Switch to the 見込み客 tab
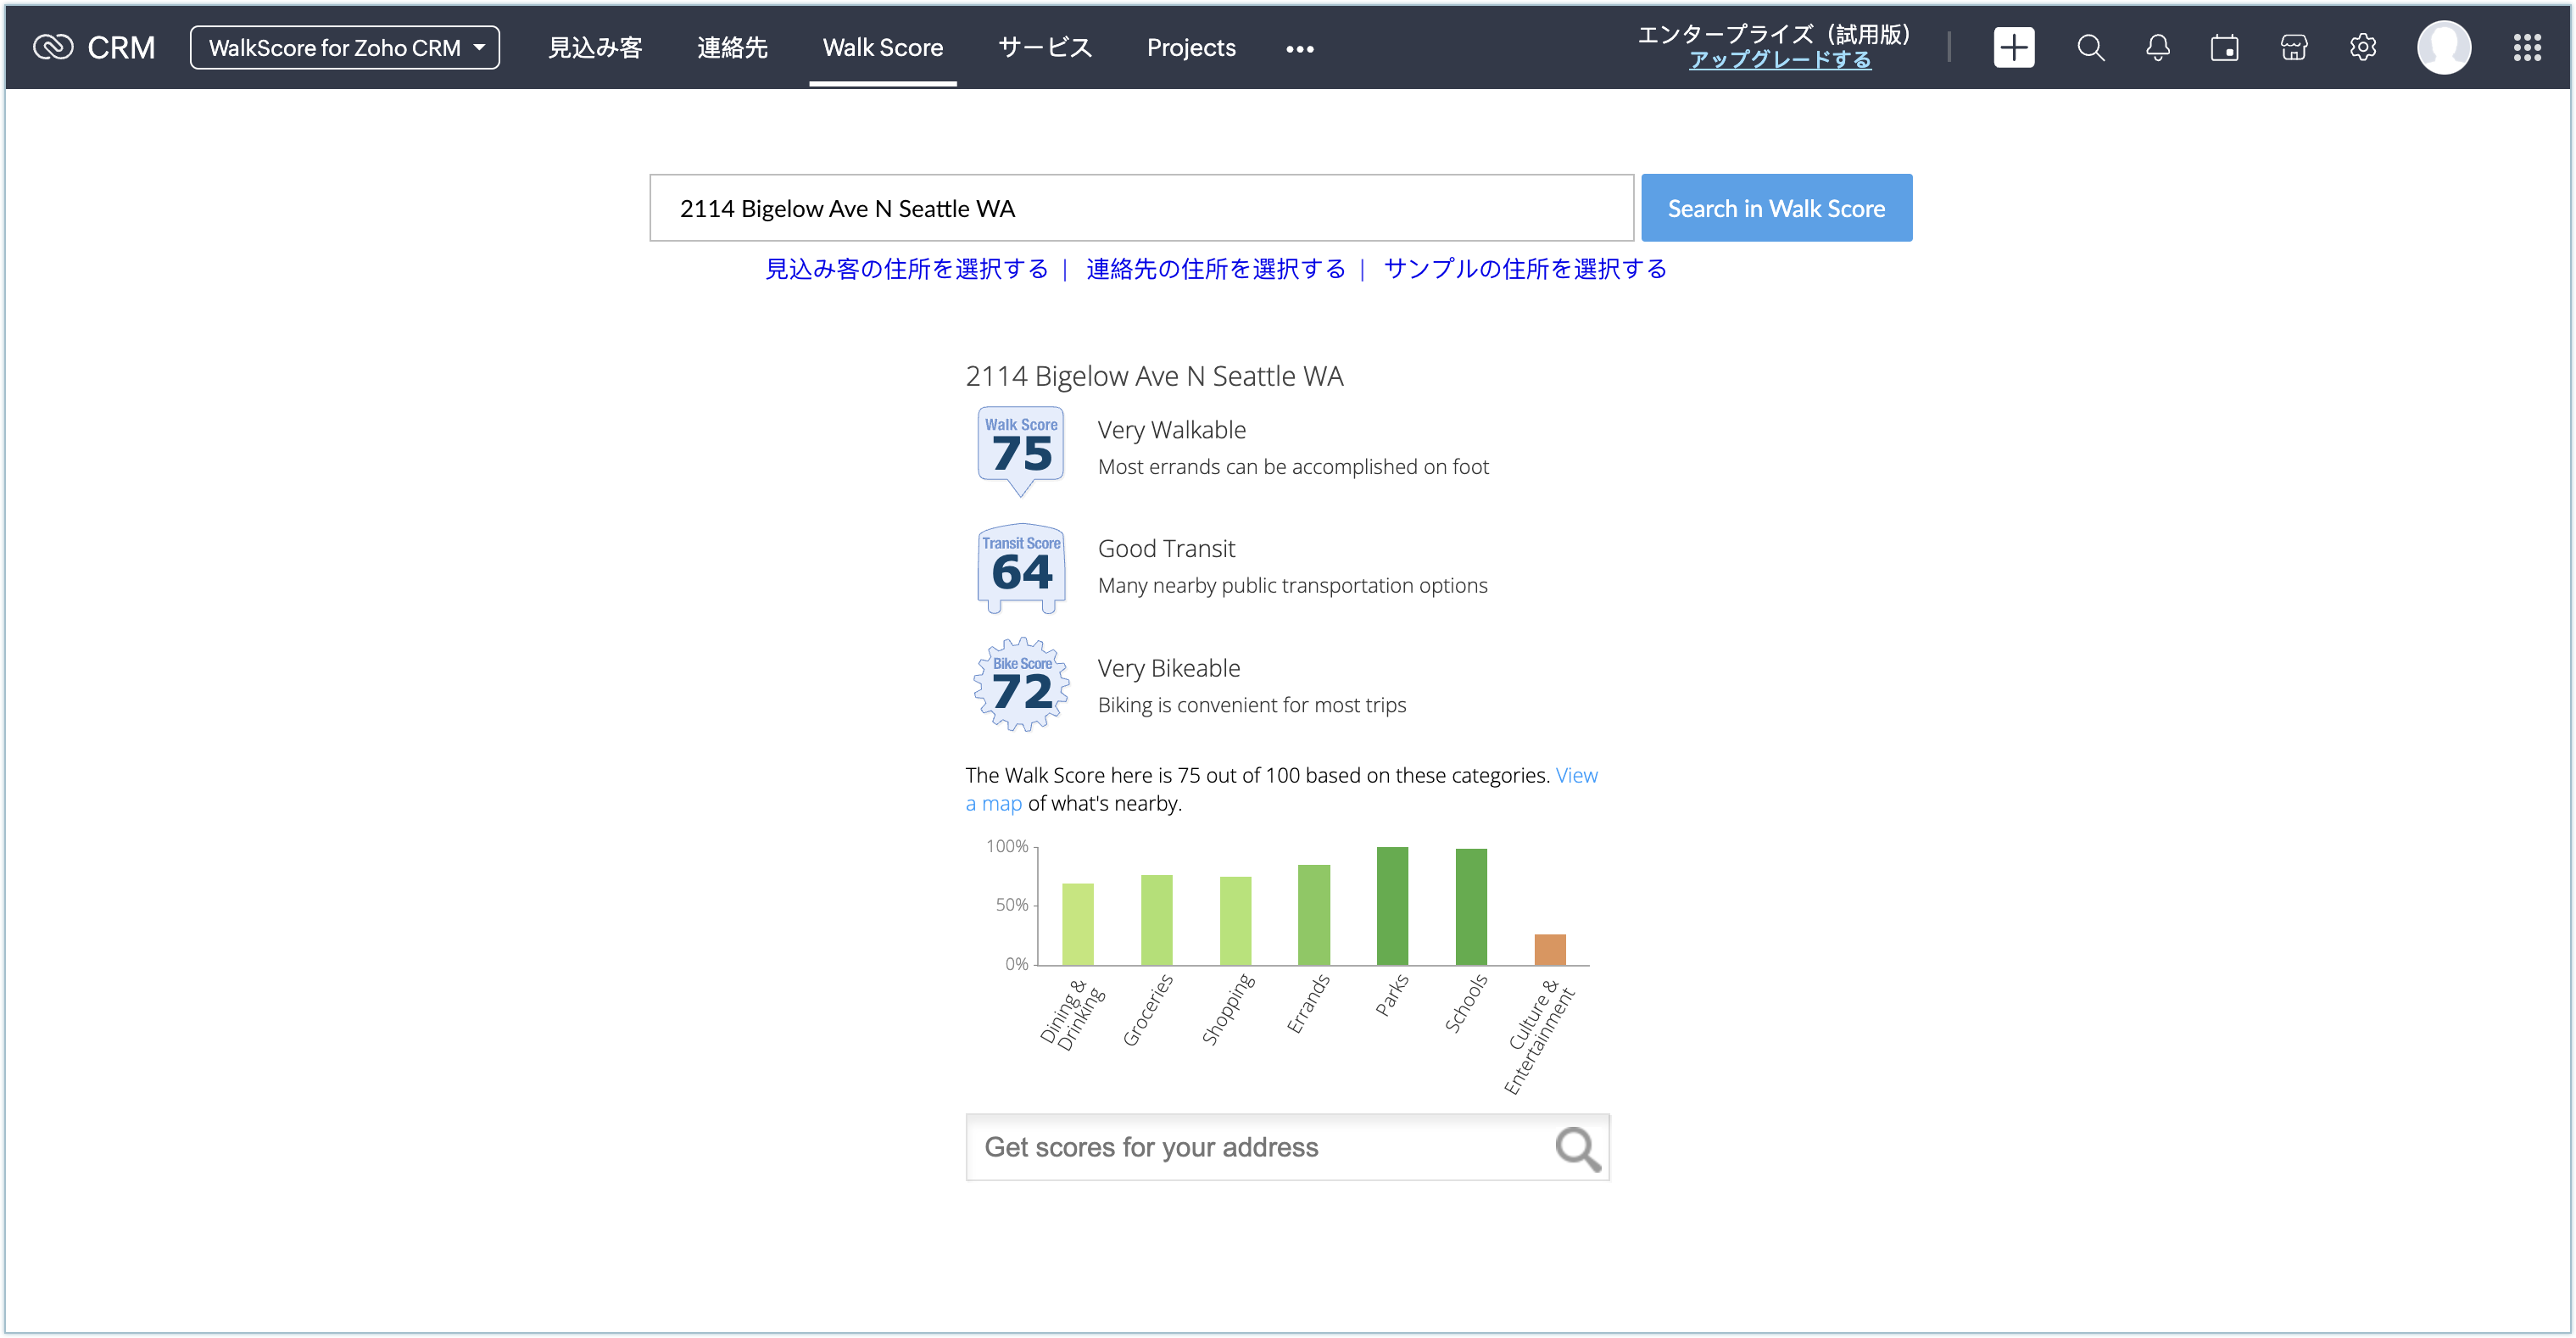Image resolution: width=2576 pixels, height=1338 pixels. coord(595,47)
